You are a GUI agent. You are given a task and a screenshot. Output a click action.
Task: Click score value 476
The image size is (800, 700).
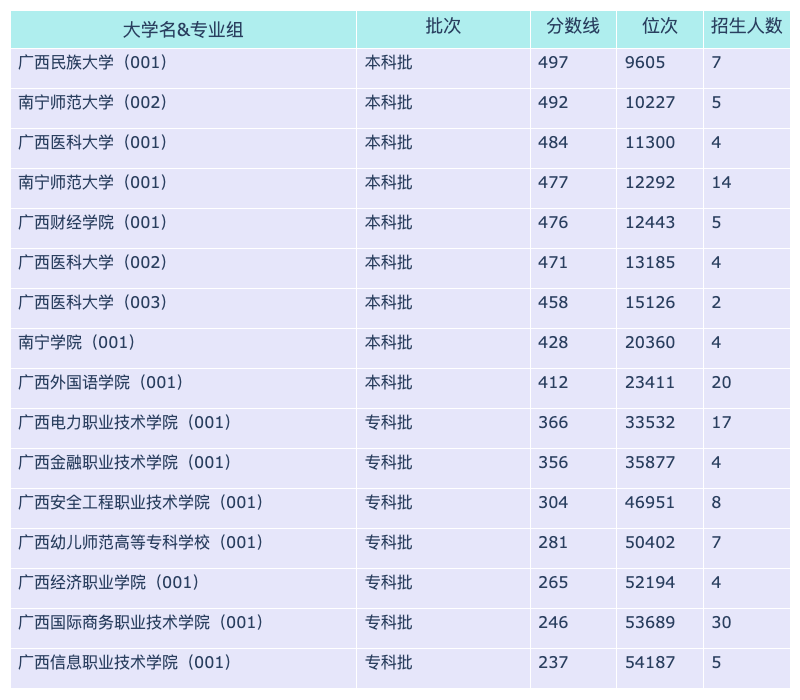point(553,222)
